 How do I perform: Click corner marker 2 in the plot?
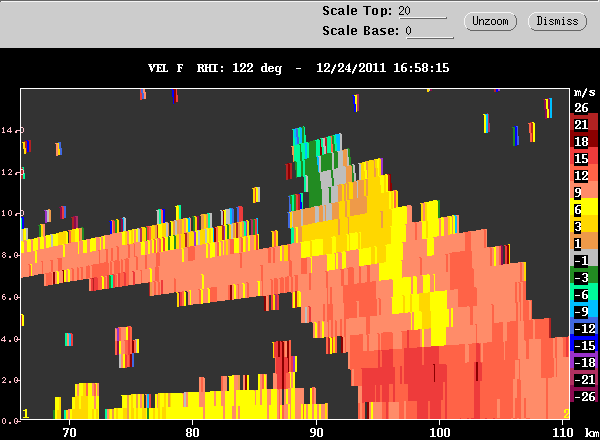tap(566, 414)
